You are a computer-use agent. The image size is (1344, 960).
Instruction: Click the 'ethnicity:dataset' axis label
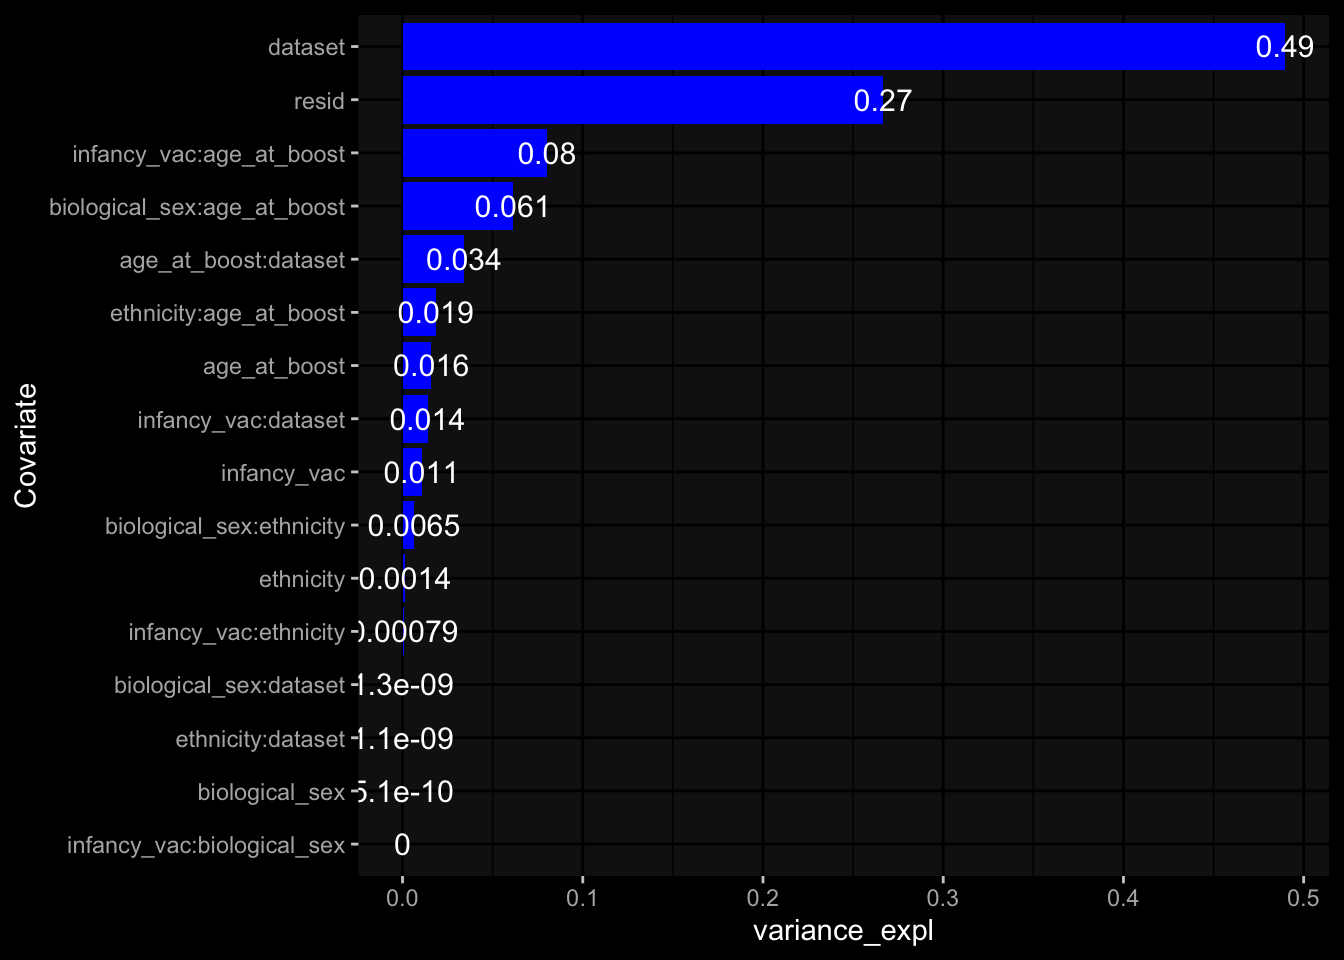(260, 740)
